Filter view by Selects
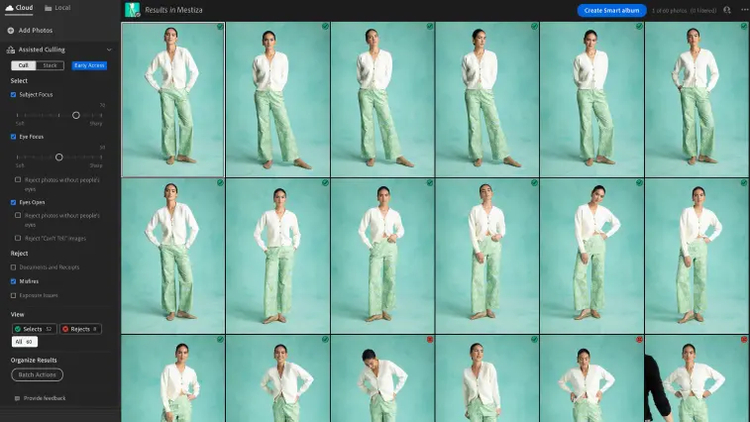This screenshot has height=422, width=750. (34, 329)
